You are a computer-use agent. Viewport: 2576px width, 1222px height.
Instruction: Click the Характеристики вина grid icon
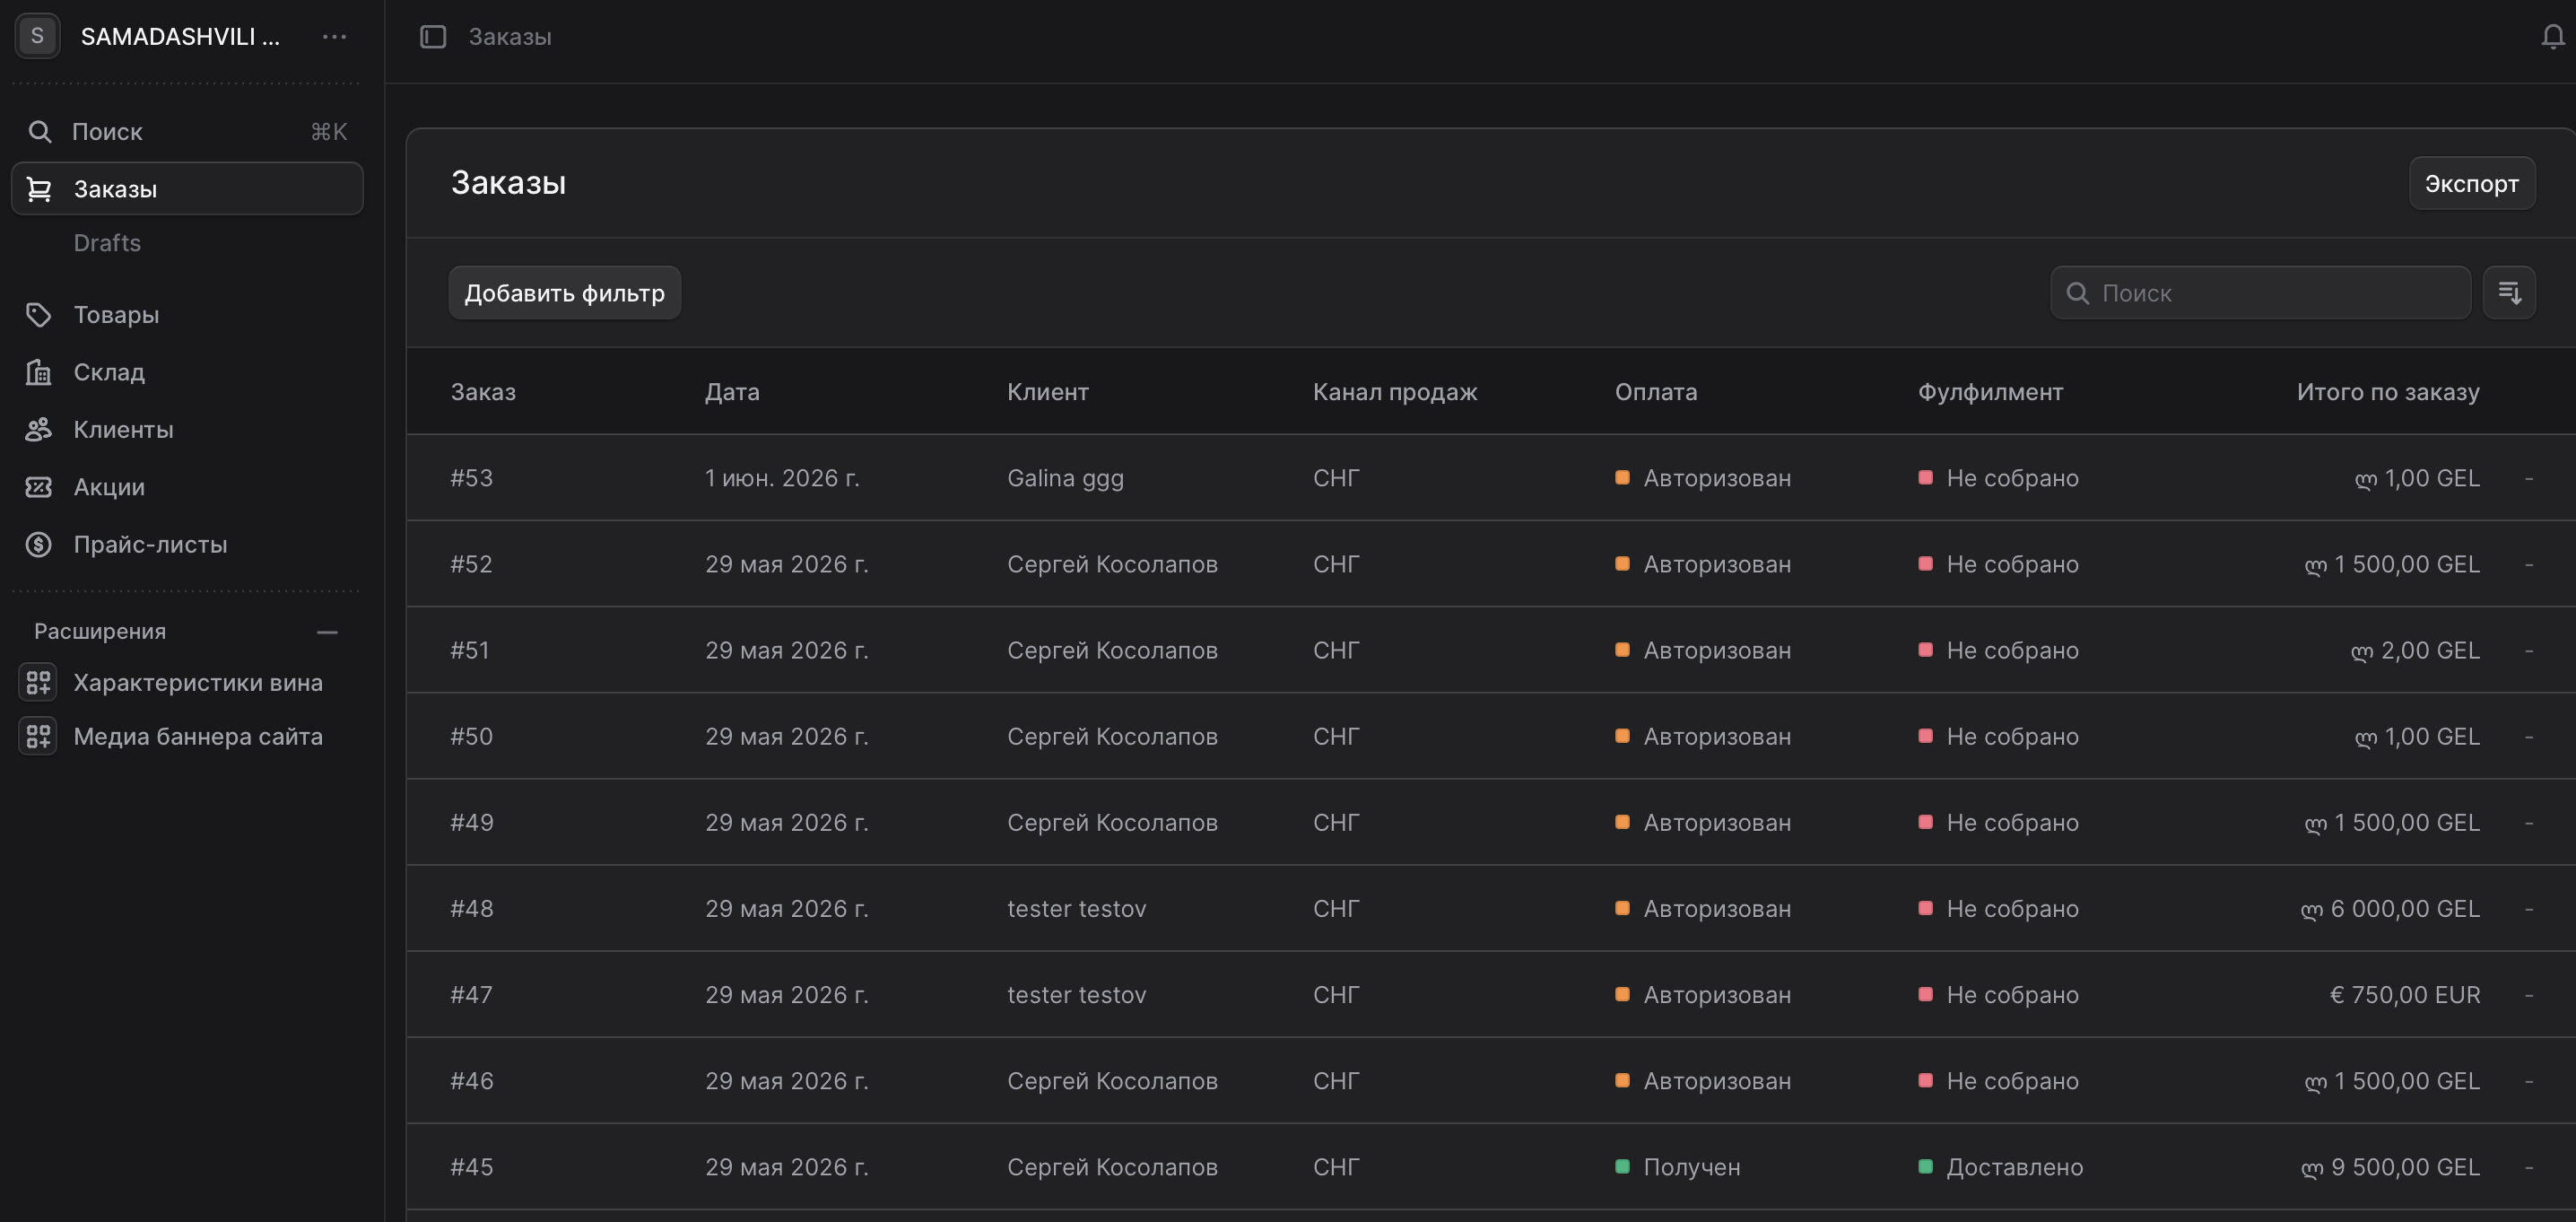(38, 683)
